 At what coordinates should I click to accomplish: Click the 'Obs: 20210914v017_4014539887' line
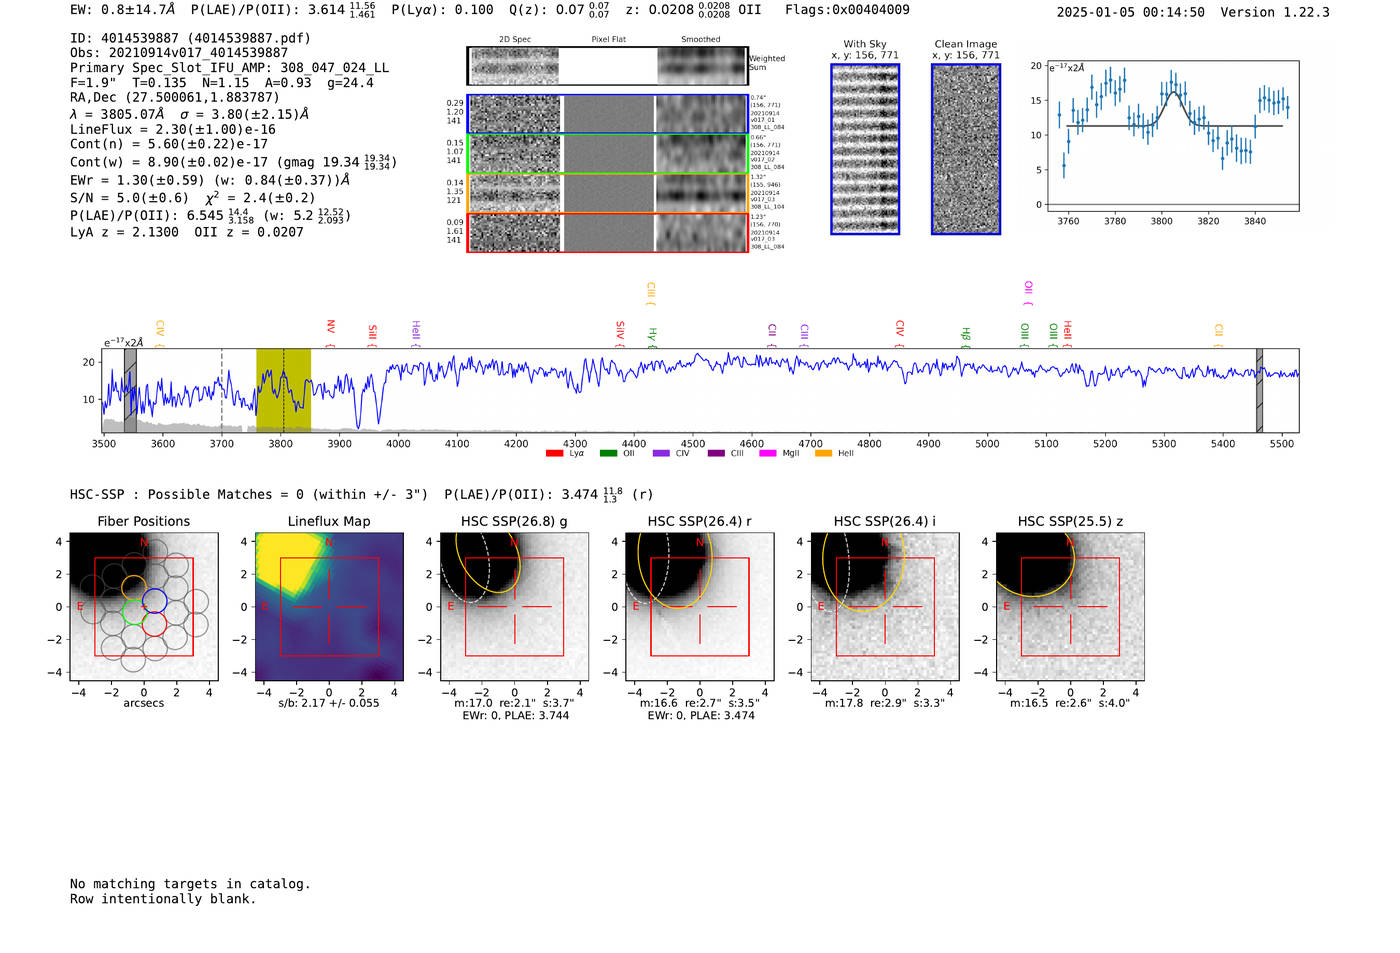(179, 53)
